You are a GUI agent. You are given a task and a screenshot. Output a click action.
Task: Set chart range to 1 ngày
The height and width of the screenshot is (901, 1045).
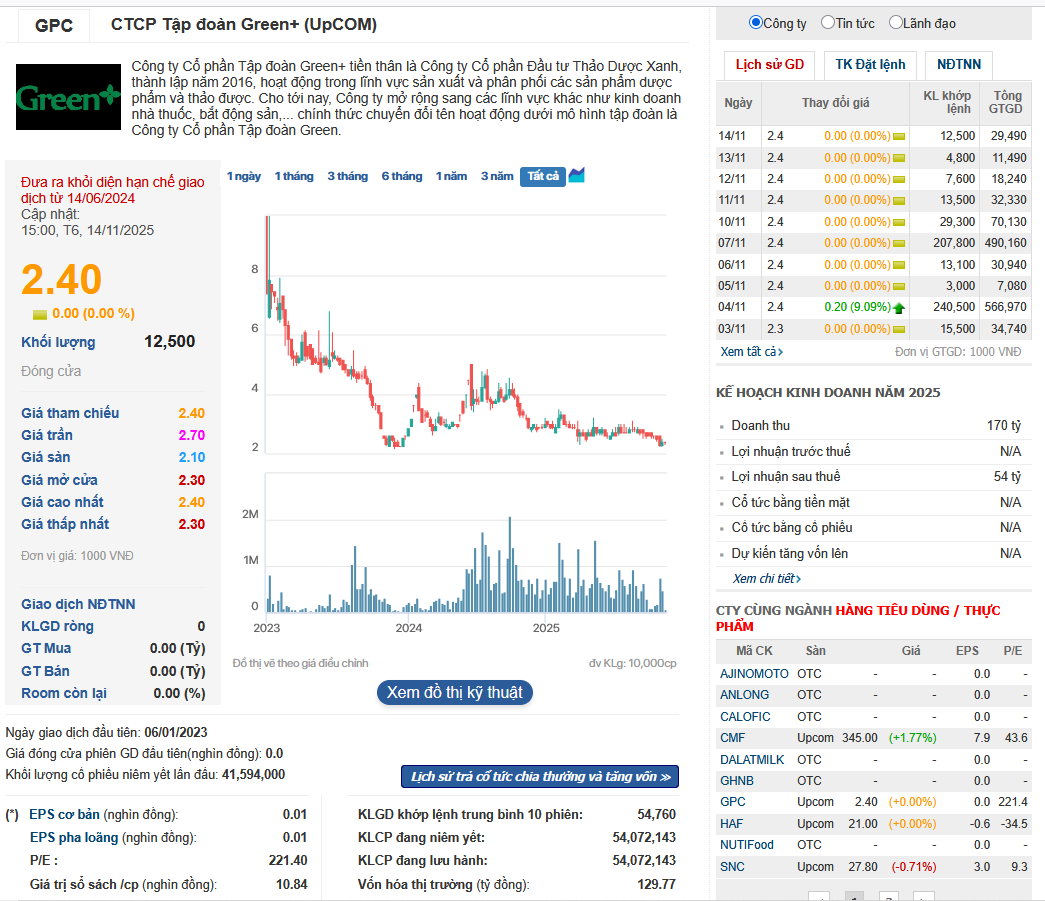click(244, 176)
